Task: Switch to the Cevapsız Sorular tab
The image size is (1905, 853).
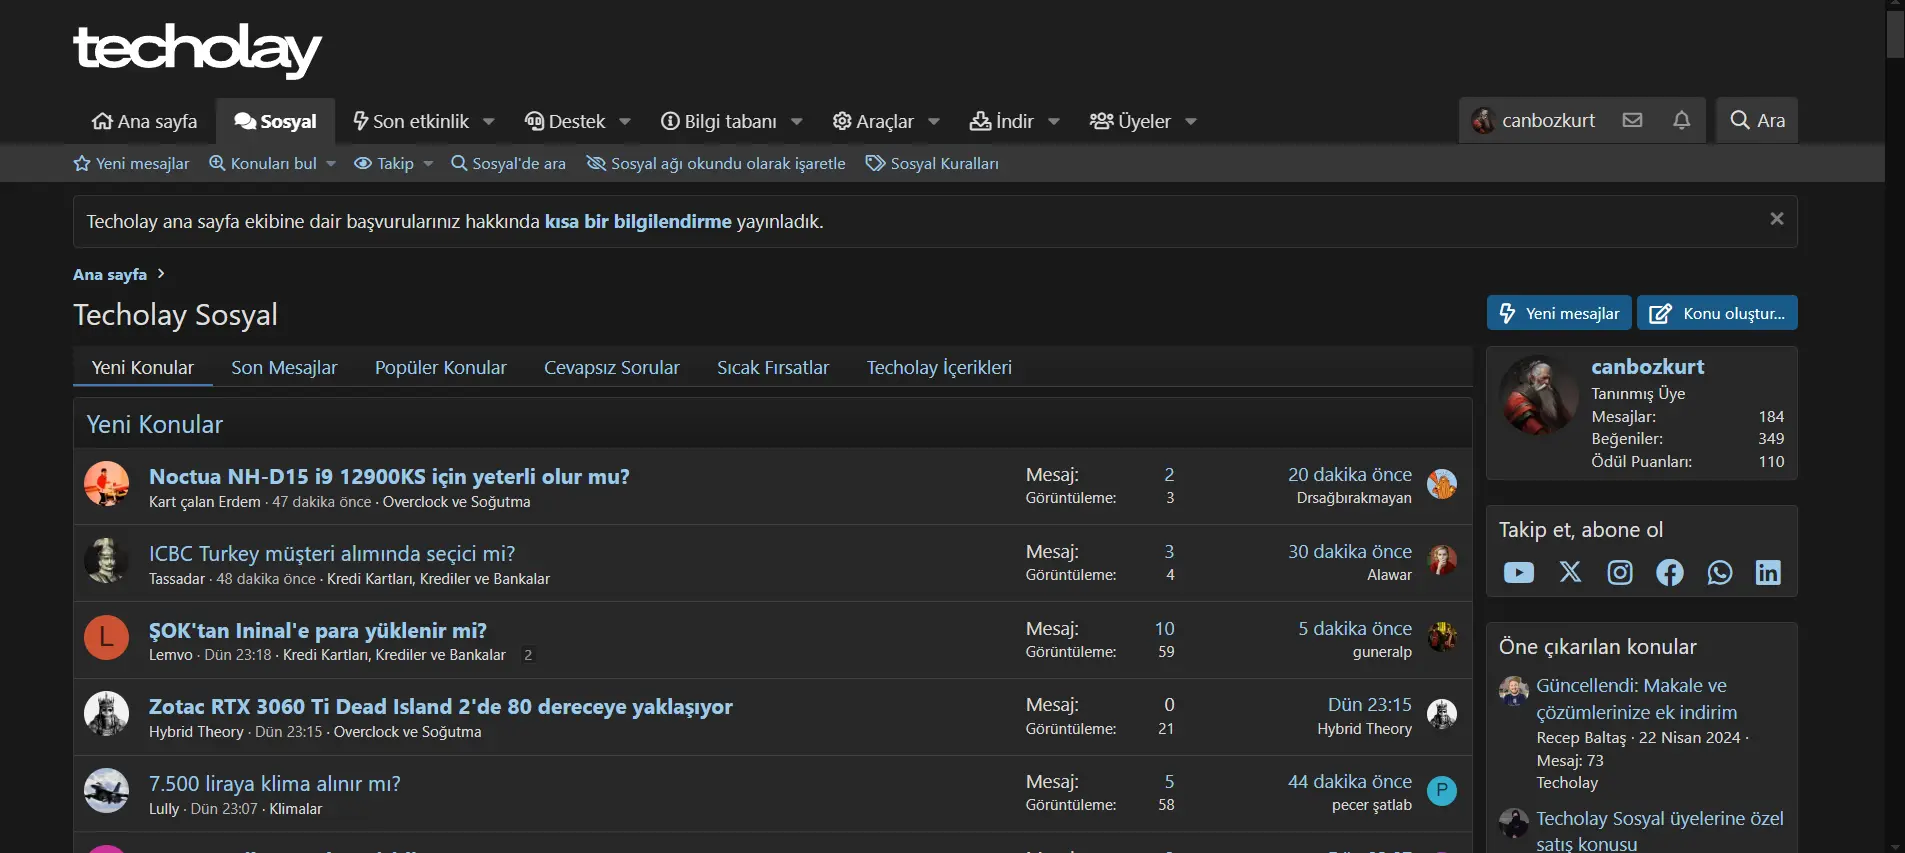Action: click(x=612, y=367)
